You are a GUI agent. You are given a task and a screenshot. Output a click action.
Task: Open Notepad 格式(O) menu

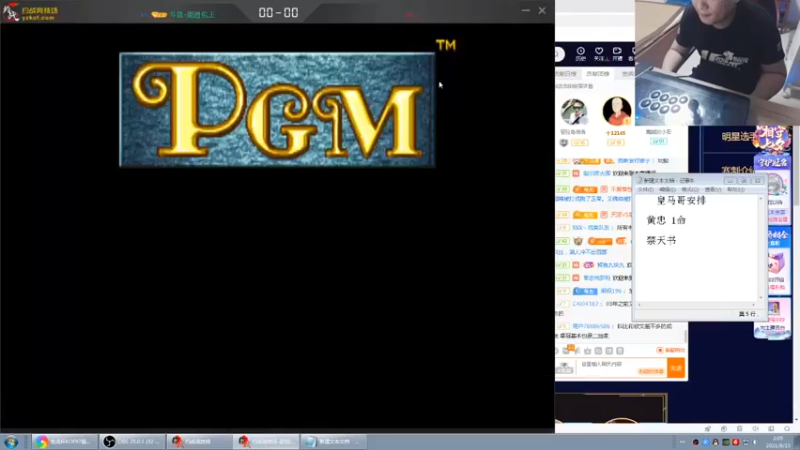click(x=690, y=190)
